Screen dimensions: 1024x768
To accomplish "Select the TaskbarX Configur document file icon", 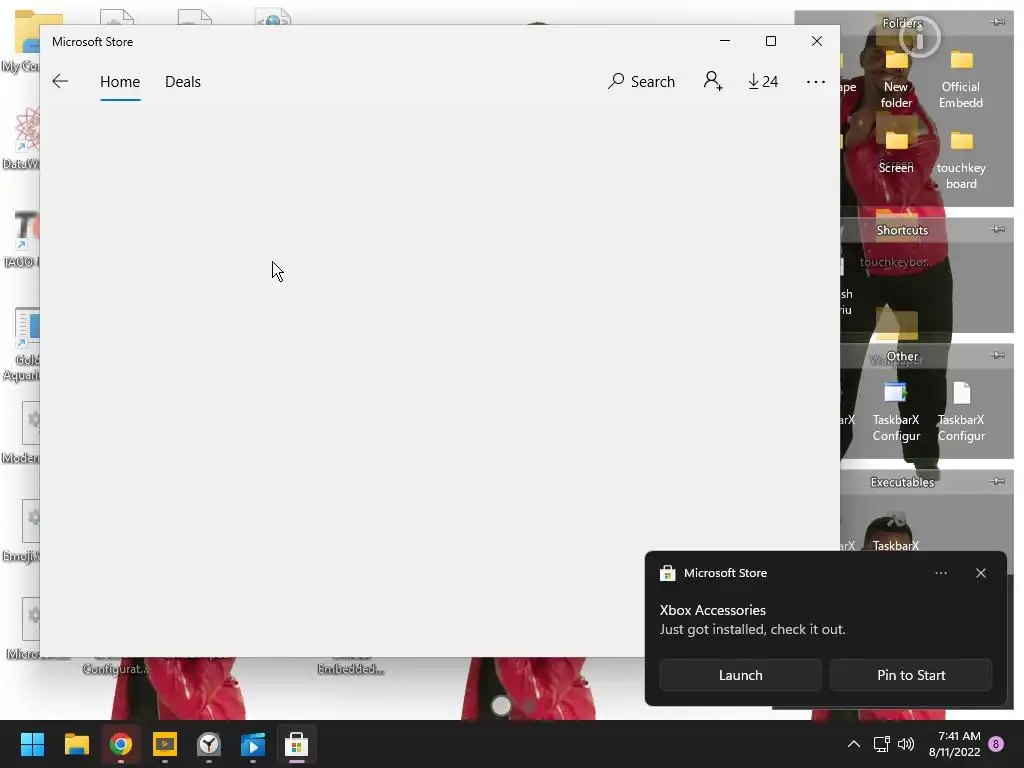I will [961, 412].
